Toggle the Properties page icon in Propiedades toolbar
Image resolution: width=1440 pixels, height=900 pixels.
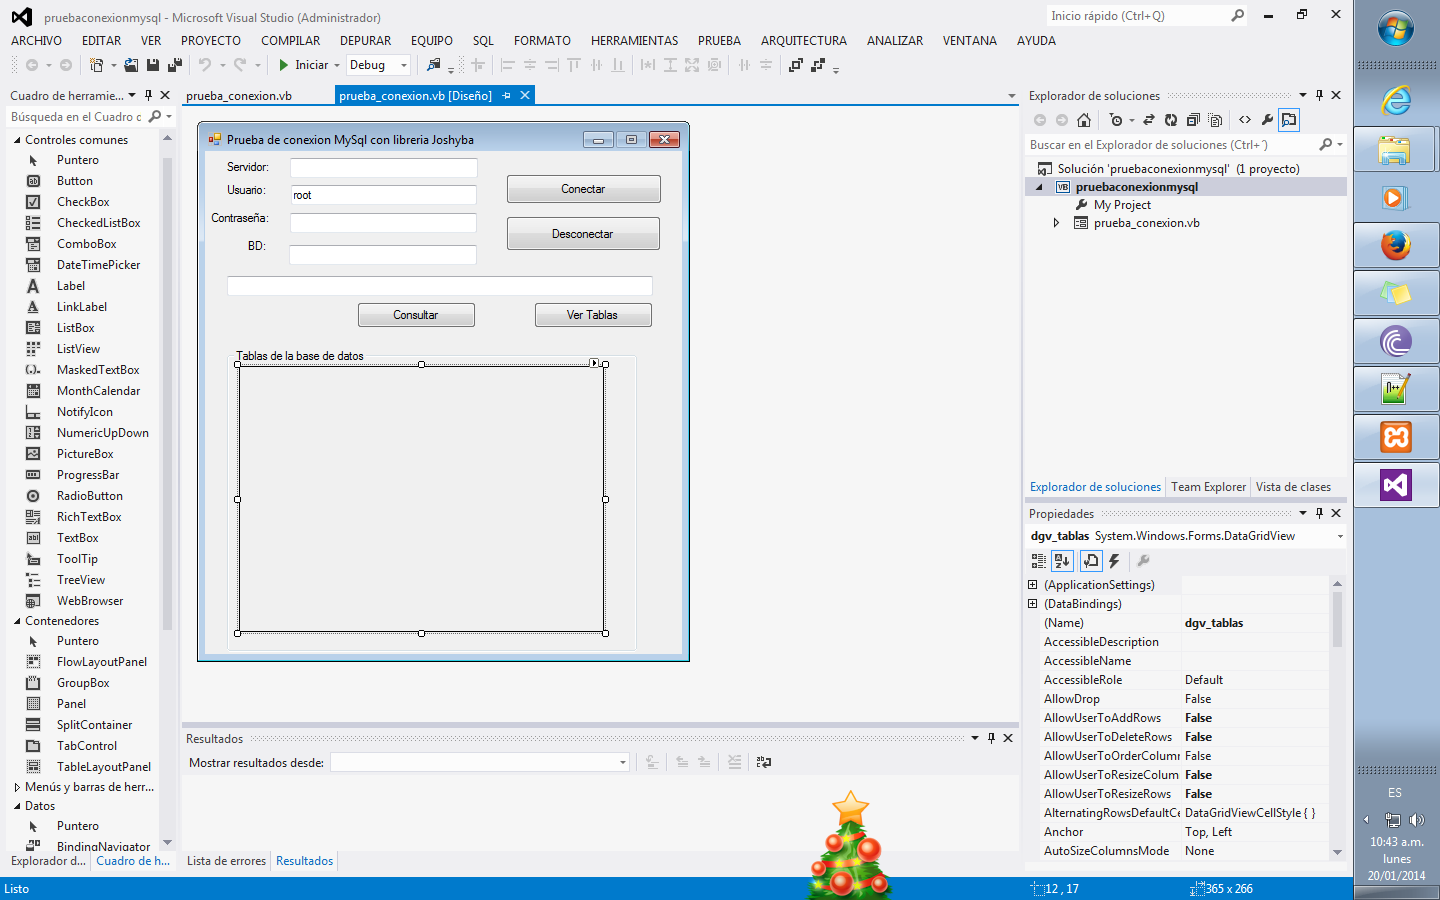1091,561
